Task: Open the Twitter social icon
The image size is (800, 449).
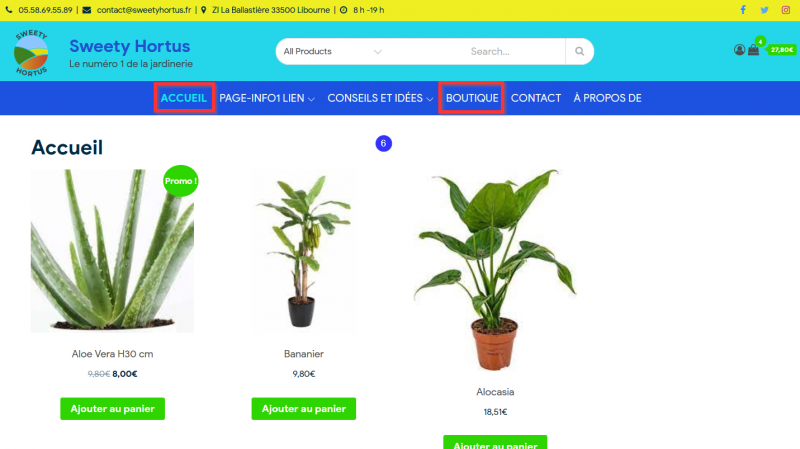Action: [764, 10]
